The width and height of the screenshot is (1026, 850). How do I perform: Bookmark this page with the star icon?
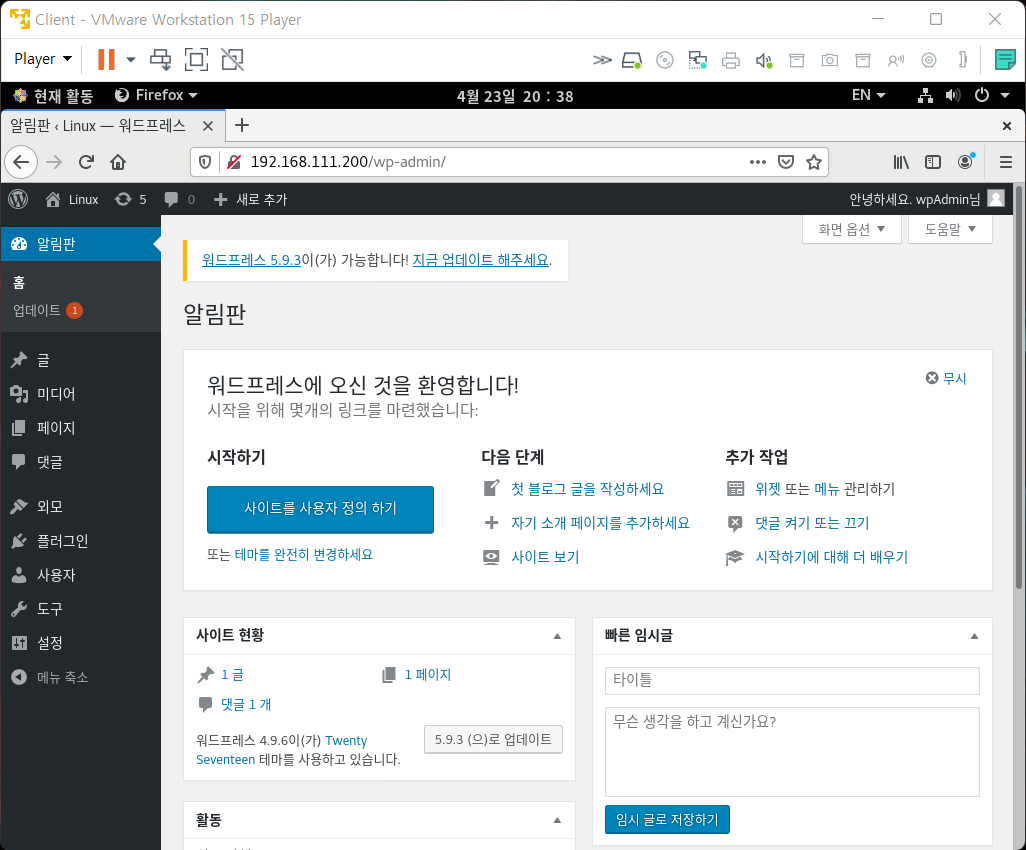pos(813,162)
